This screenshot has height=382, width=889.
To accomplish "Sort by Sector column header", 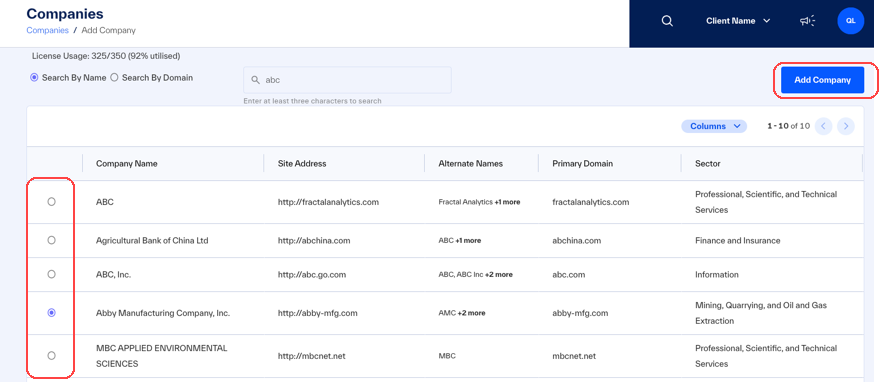I will (708, 163).
